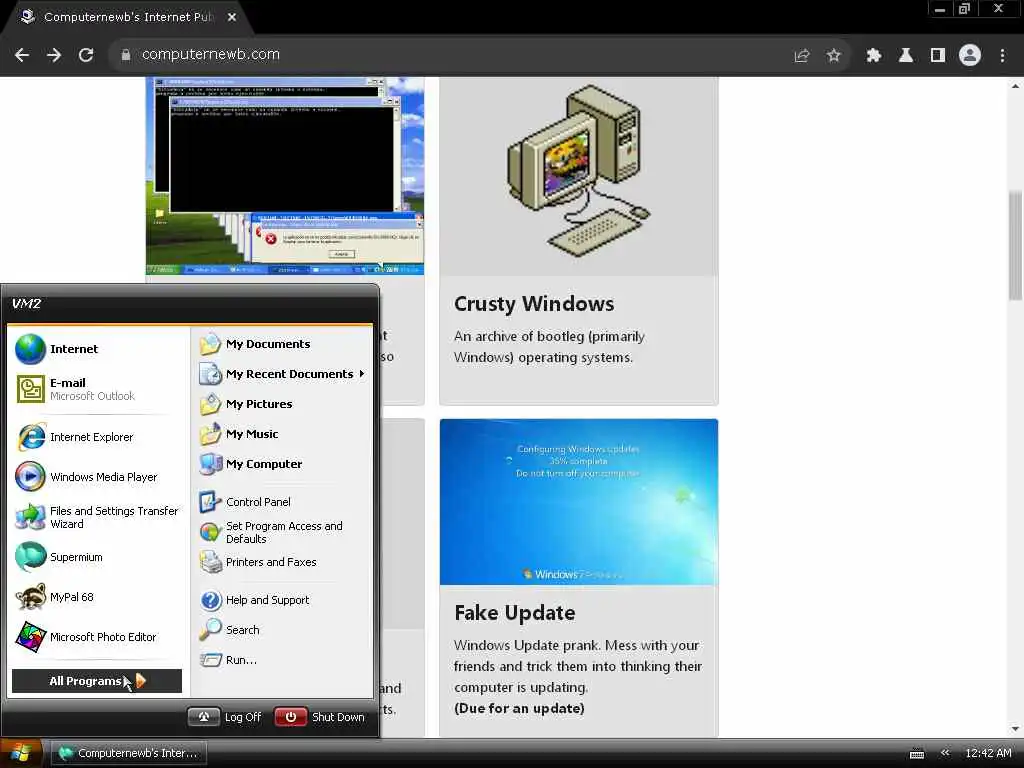The width and height of the screenshot is (1024, 768).
Task: Open the browser Extensions puzzle icon
Action: pyautogui.click(x=874, y=56)
